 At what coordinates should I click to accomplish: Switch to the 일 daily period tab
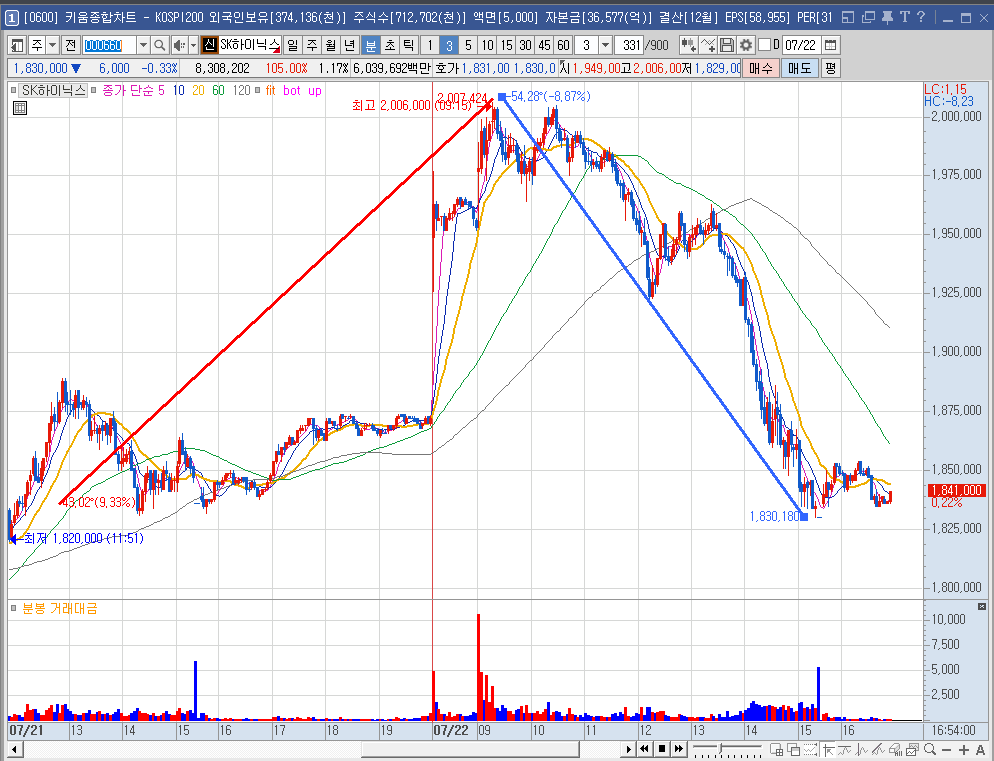(292, 45)
